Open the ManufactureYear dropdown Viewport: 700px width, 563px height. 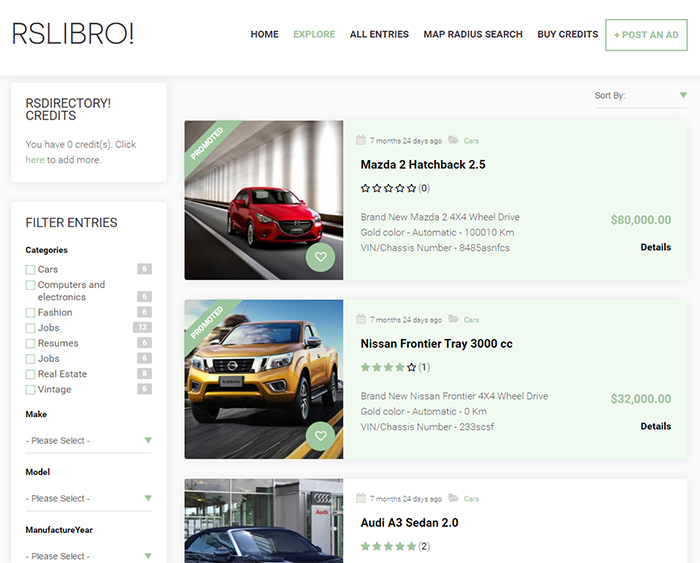pos(89,556)
